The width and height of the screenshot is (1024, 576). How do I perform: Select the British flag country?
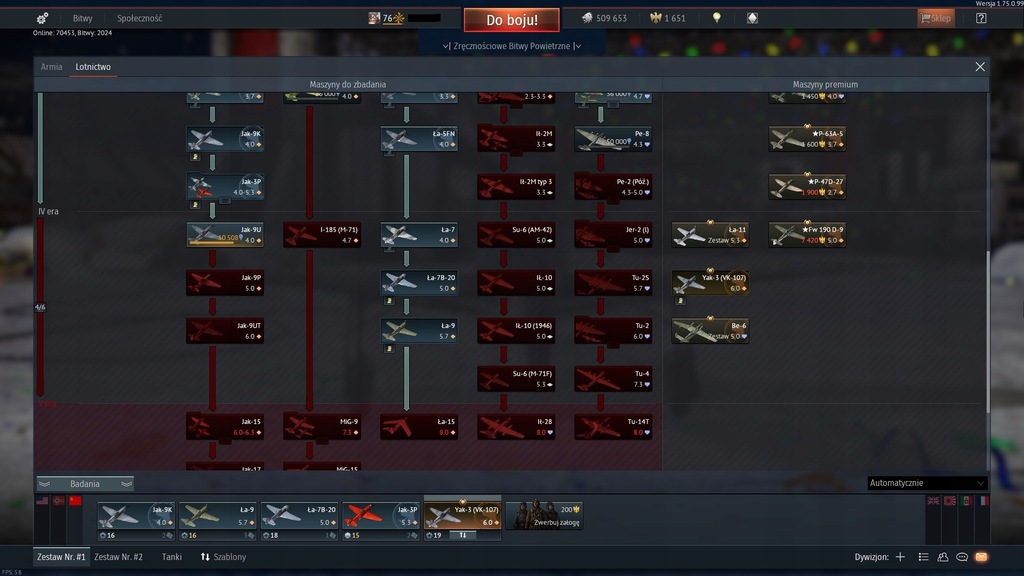[x=933, y=501]
